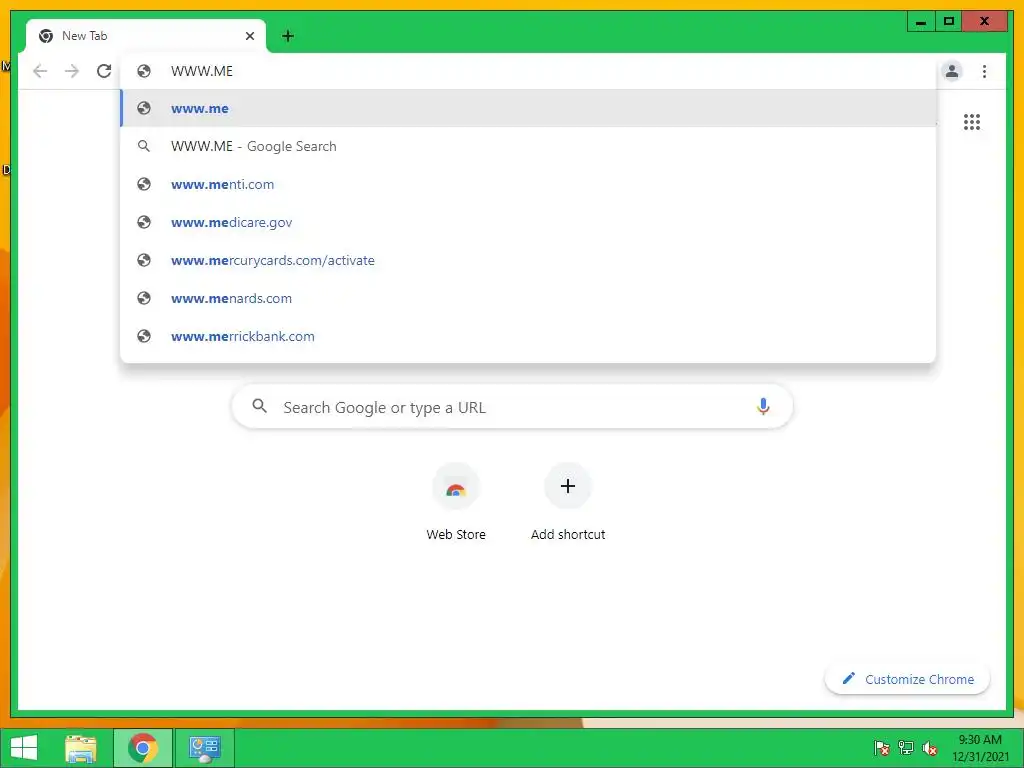Minimize the Chrome window

[x=921, y=22]
